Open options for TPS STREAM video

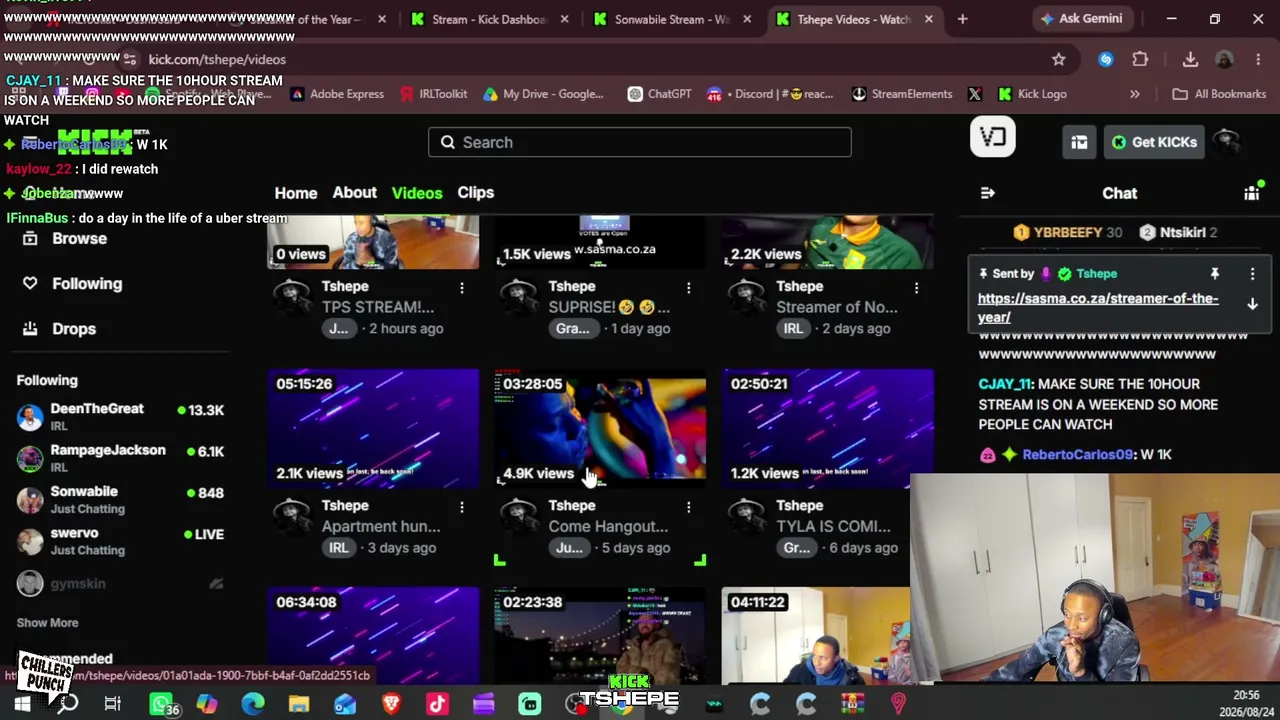coord(462,288)
